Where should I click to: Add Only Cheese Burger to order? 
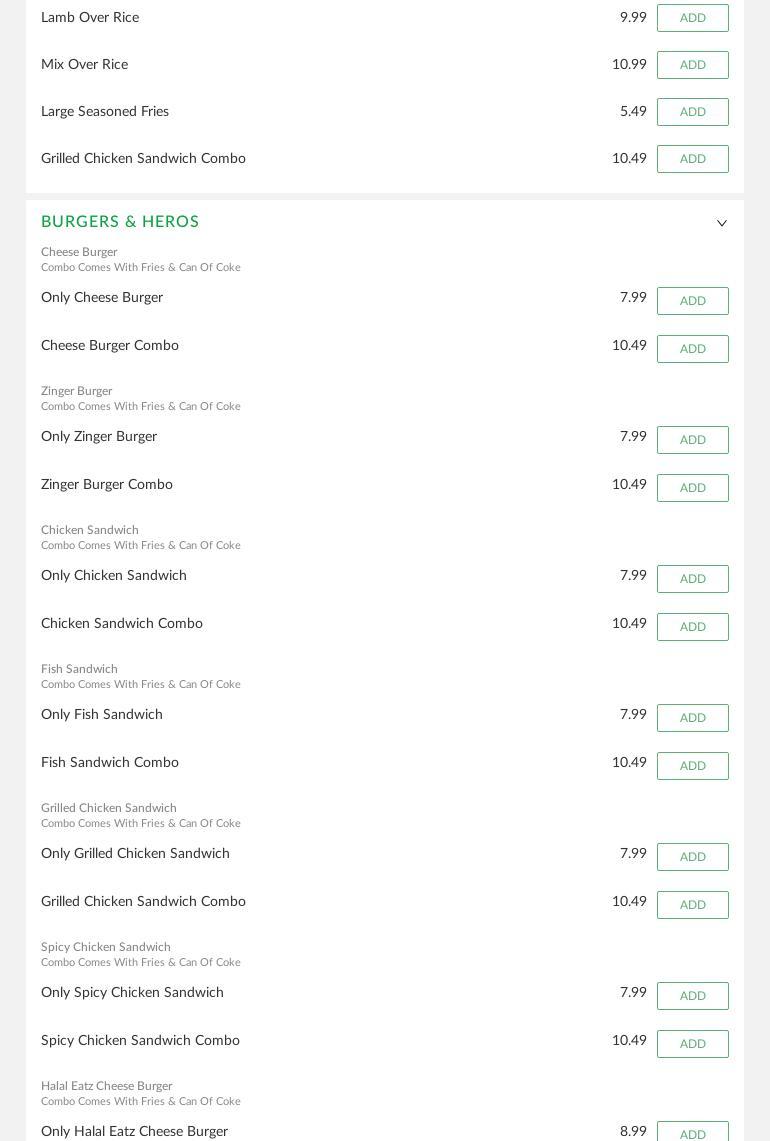click(692, 301)
